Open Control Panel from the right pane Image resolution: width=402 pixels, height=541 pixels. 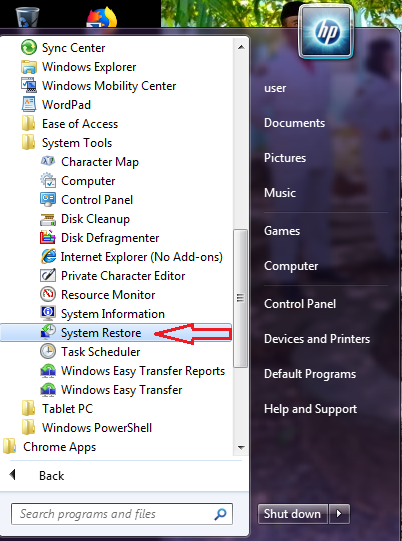(300, 304)
